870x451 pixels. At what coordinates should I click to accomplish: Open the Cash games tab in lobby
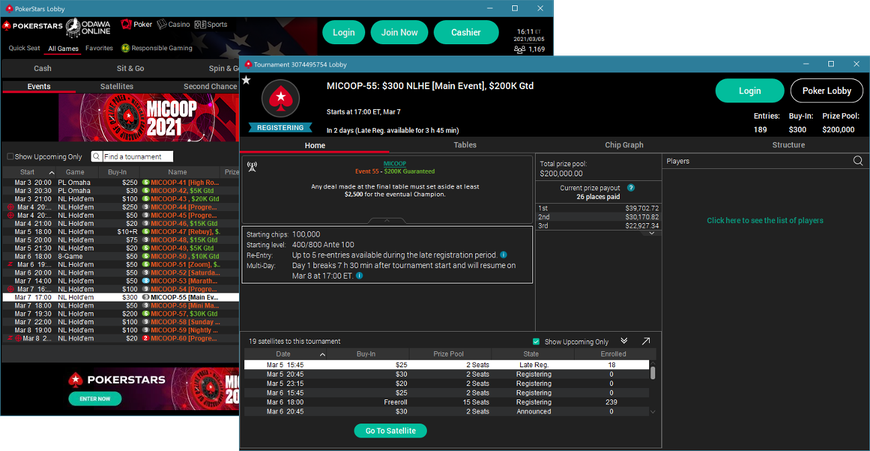[x=43, y=68]
